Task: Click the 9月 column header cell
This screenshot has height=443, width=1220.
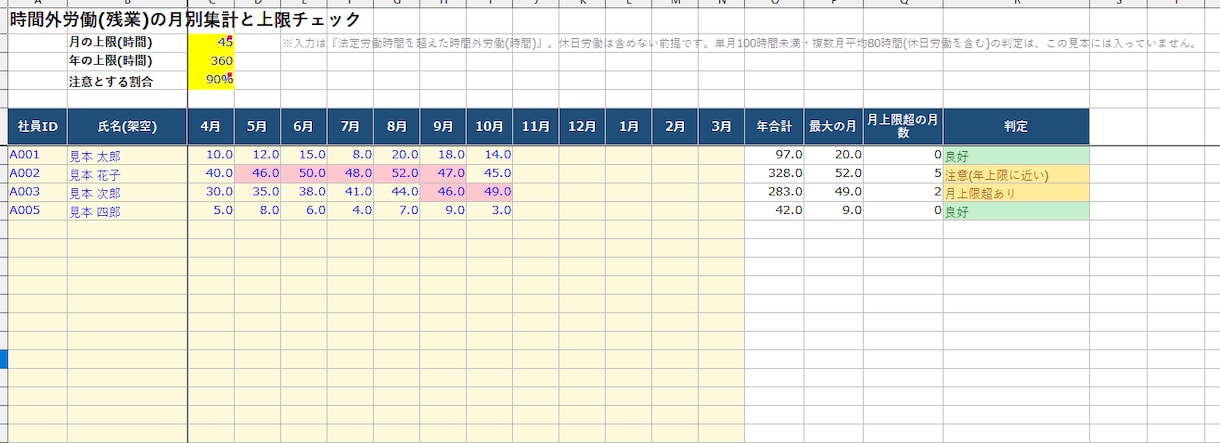Action: tap(443, 127)
